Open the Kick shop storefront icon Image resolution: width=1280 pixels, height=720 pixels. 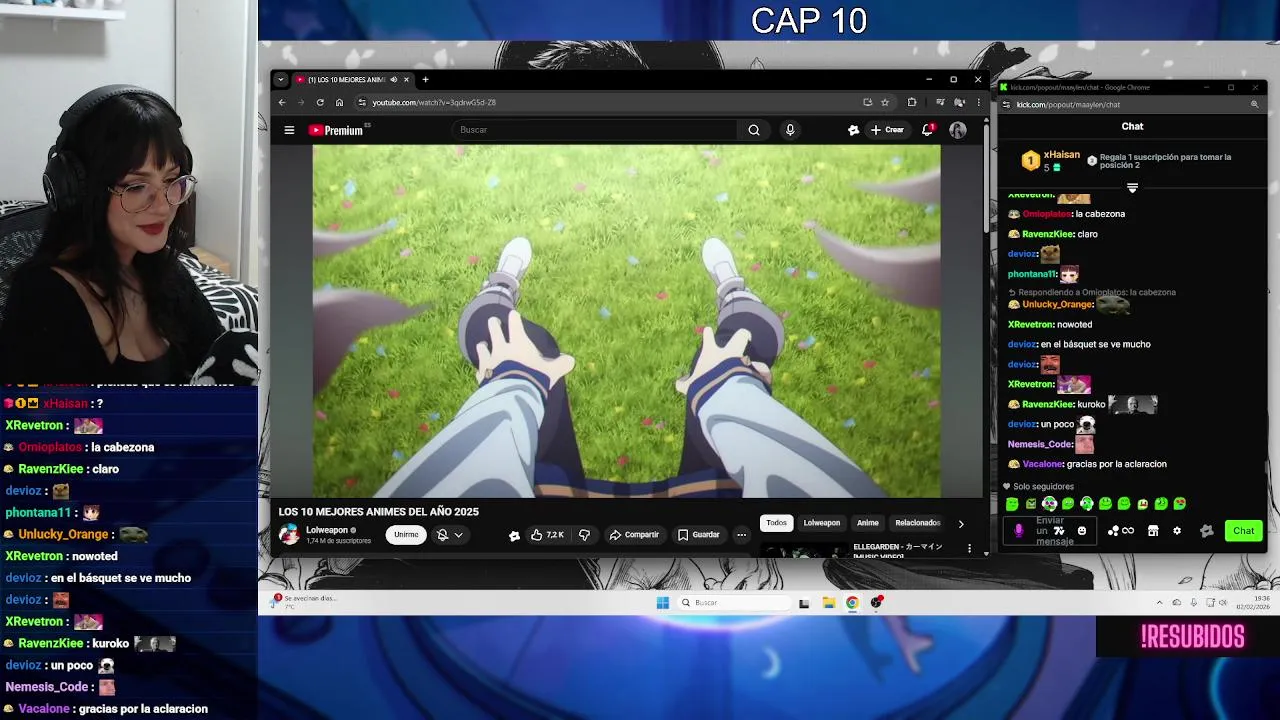coord(1153,531)
